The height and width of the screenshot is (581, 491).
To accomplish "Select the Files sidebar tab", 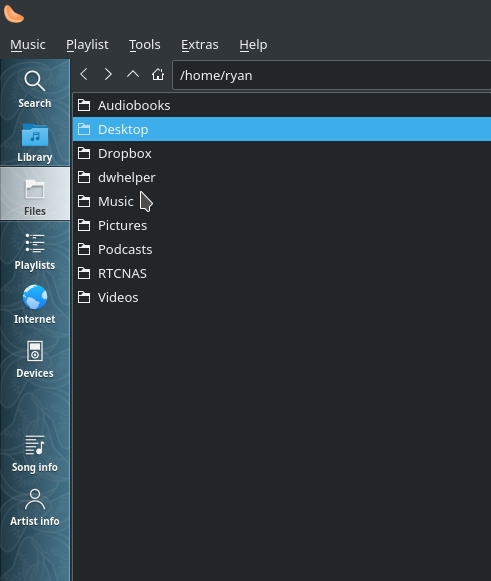I will coord(35,194).
